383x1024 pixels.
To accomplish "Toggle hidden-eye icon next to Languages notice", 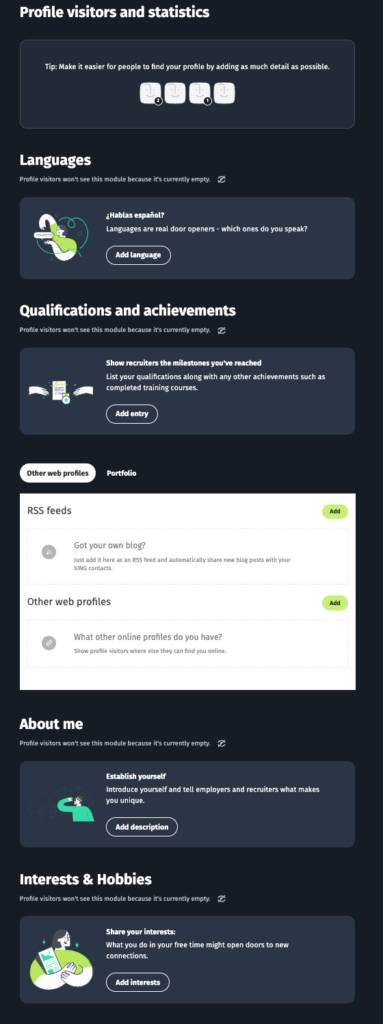I will 222,179.
